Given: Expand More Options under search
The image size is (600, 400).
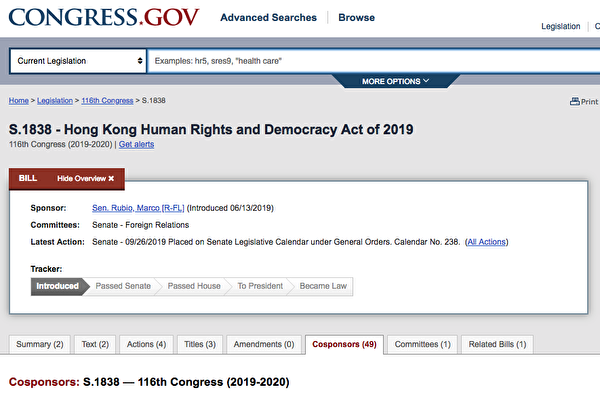Looking at the screenshot, I should pos(396,81).
